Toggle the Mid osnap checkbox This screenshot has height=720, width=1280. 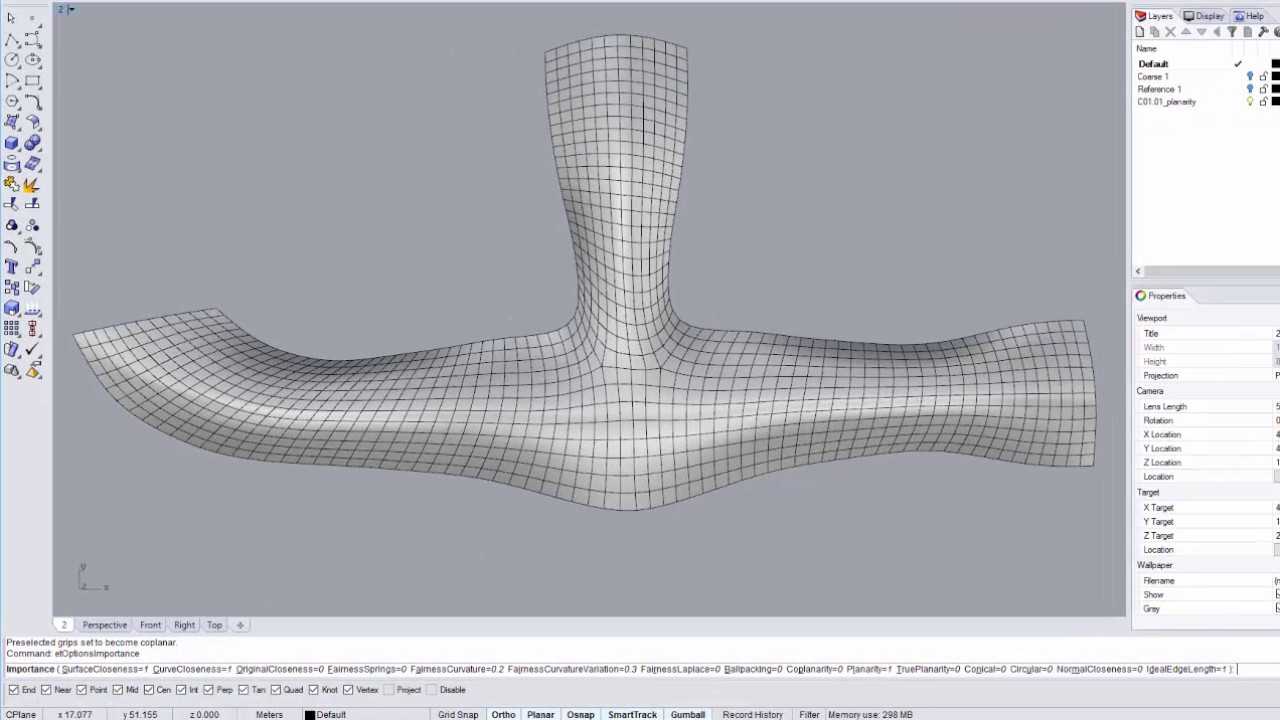pyautogui.click(x=118, y=690)
